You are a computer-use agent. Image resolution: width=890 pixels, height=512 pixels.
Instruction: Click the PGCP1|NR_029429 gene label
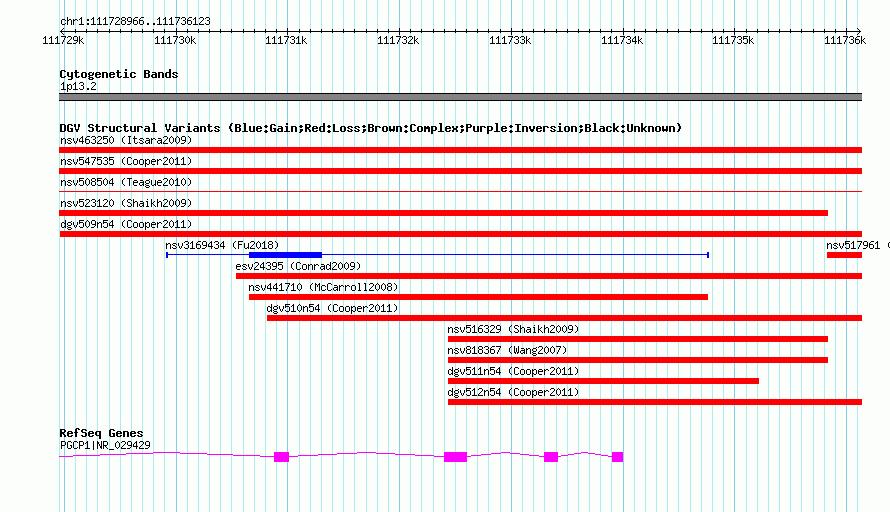(105, 446)
